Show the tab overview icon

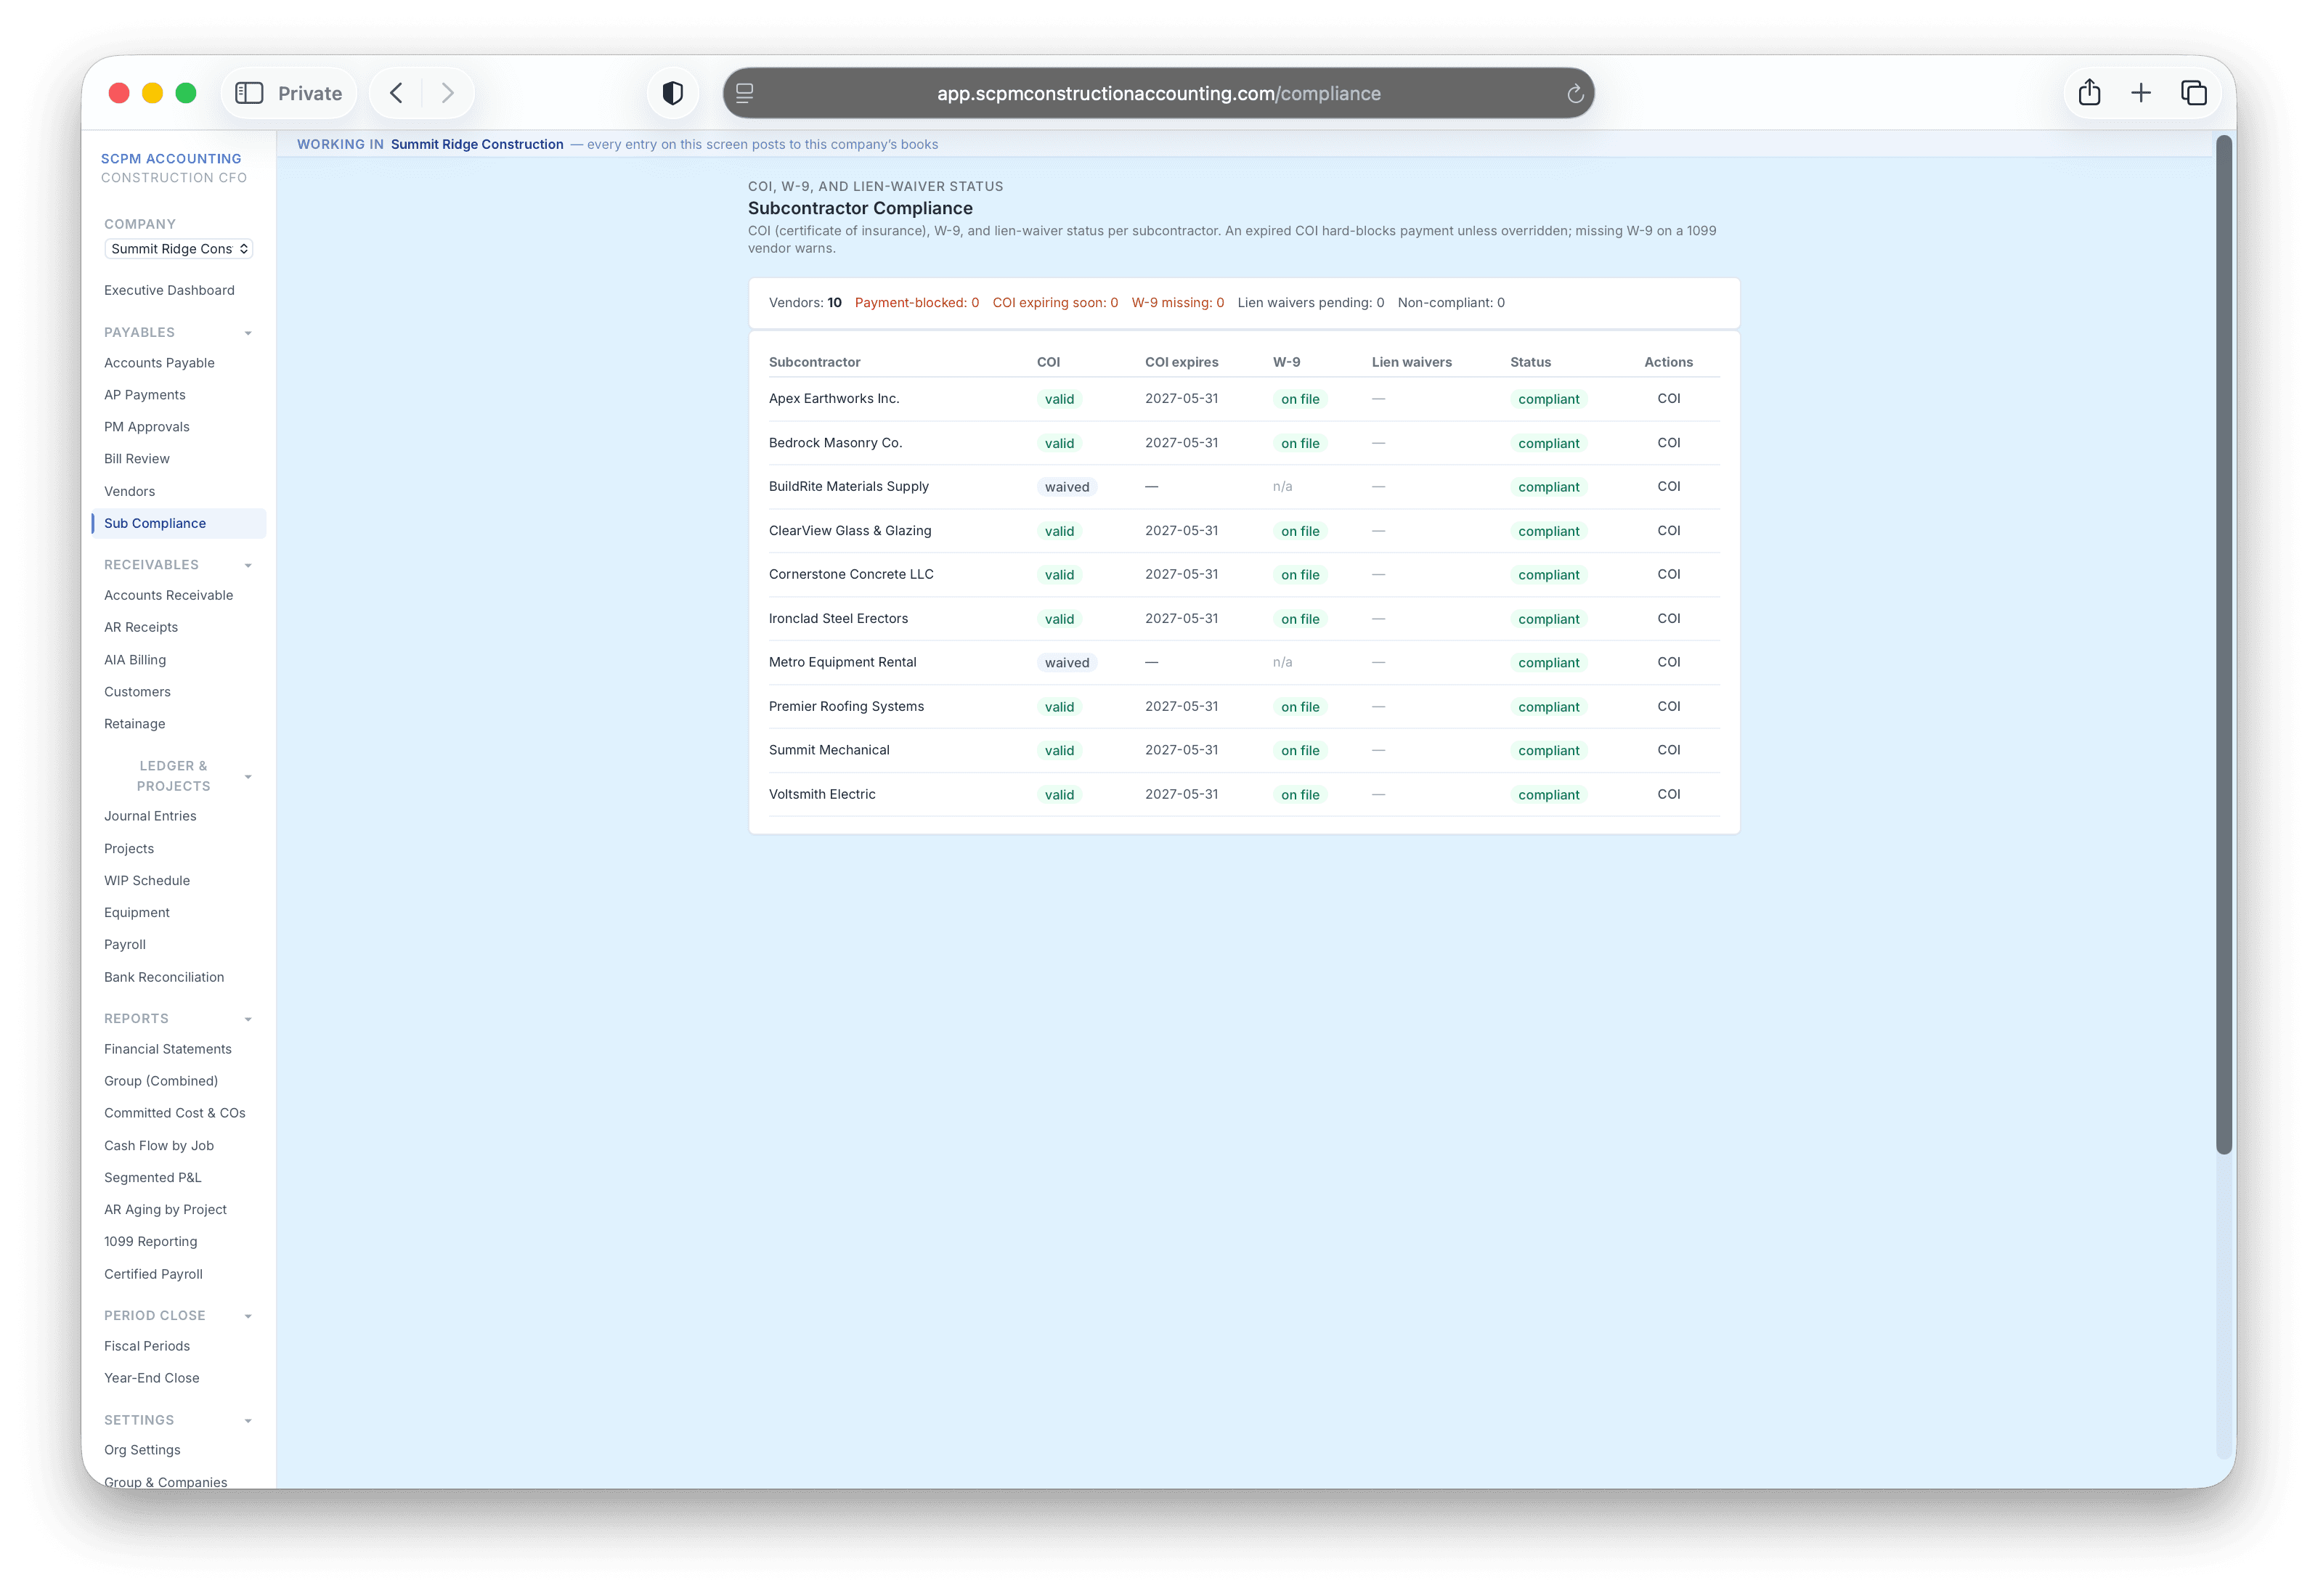coord(2193,93)
